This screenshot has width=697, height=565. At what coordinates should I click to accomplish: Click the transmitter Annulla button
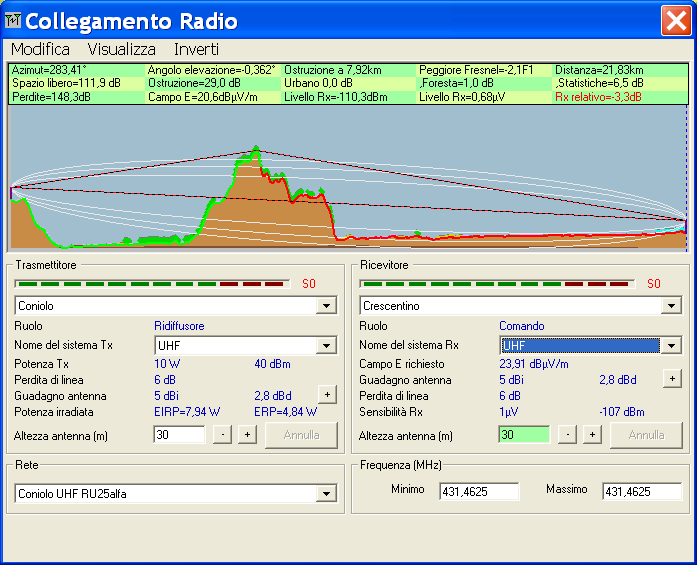point(301,435)
